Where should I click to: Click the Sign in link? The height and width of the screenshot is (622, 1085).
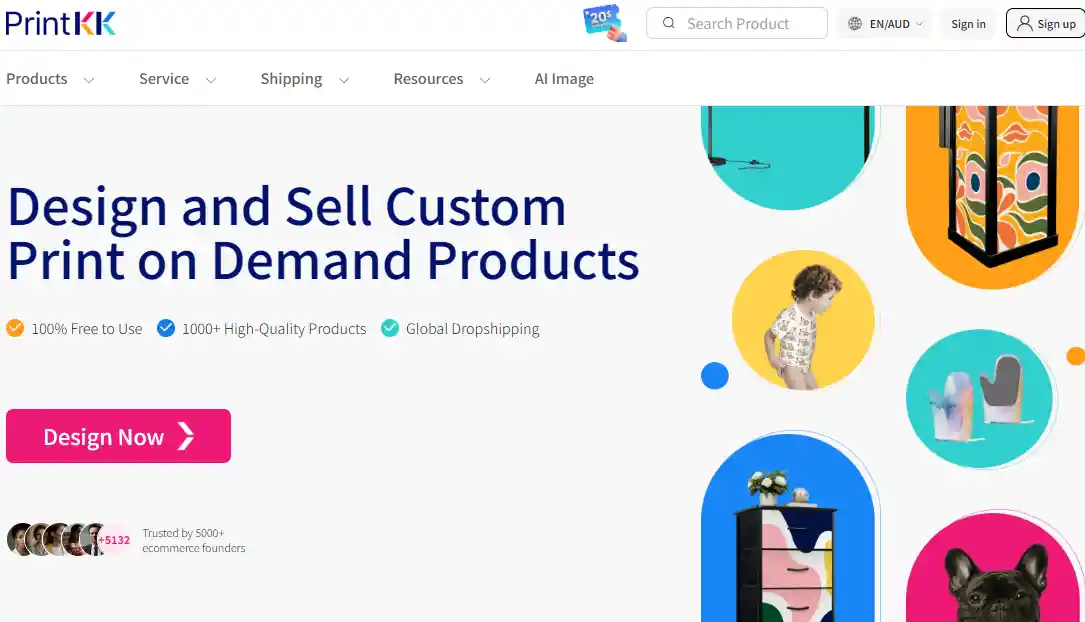pos(968,24)
